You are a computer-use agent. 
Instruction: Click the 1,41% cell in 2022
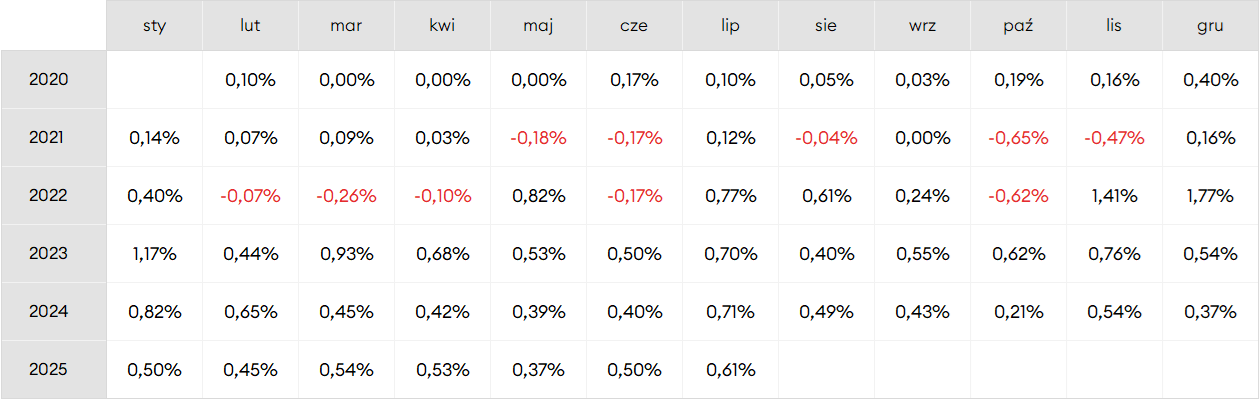click(1115, 195)
